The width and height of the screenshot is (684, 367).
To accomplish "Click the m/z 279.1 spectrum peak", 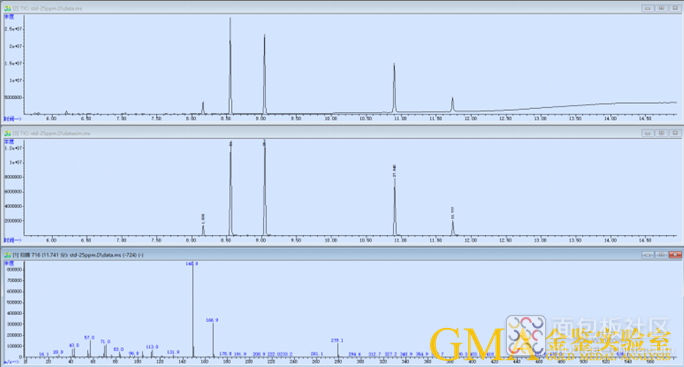I will (x=338, y=350).
